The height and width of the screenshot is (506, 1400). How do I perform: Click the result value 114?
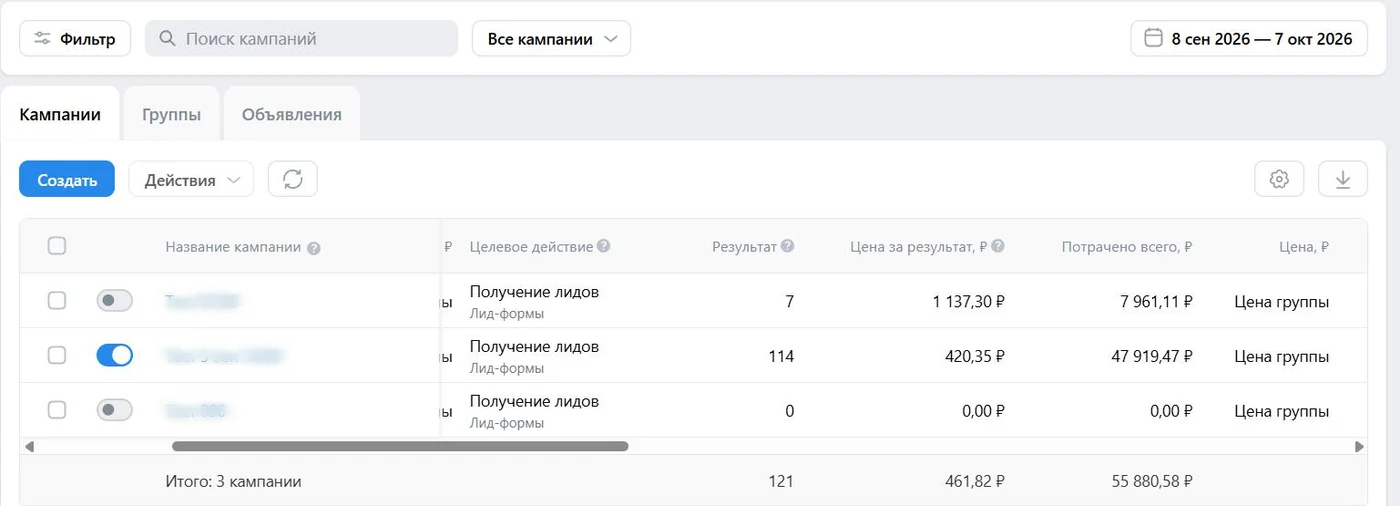point(781,356)
